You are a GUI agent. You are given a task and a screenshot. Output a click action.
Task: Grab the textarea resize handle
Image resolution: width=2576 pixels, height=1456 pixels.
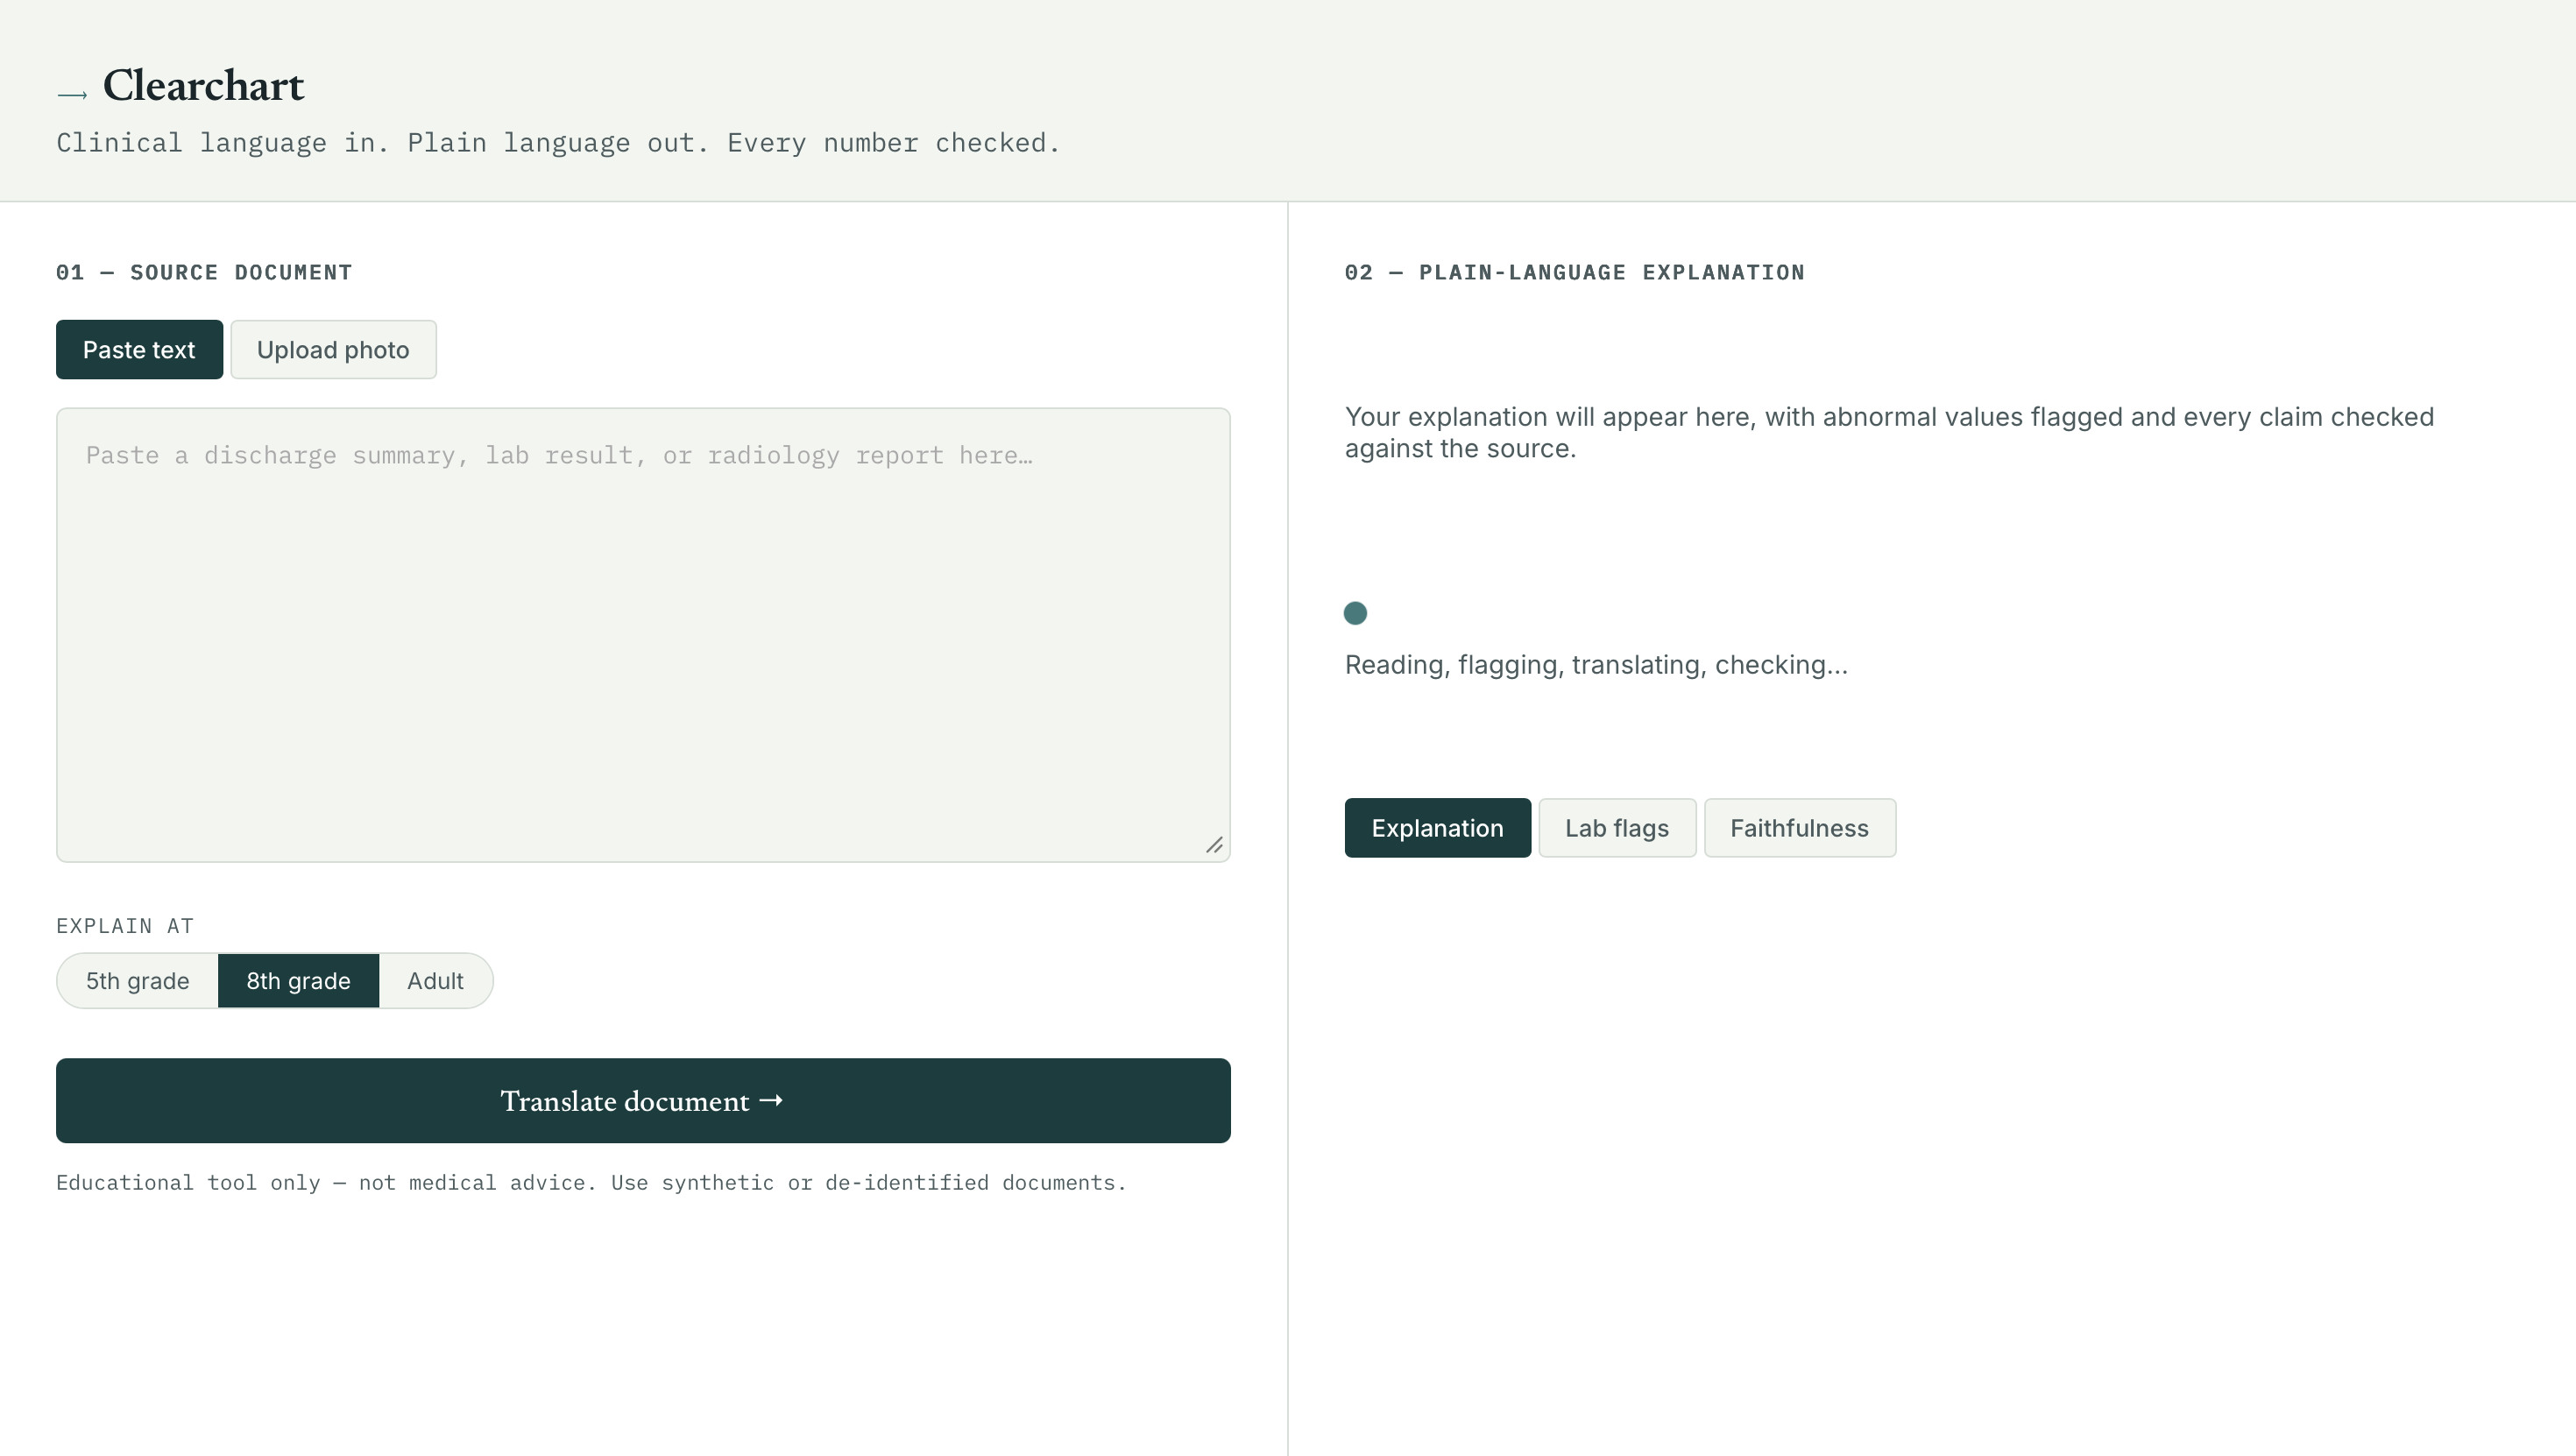pos(1214,846)
